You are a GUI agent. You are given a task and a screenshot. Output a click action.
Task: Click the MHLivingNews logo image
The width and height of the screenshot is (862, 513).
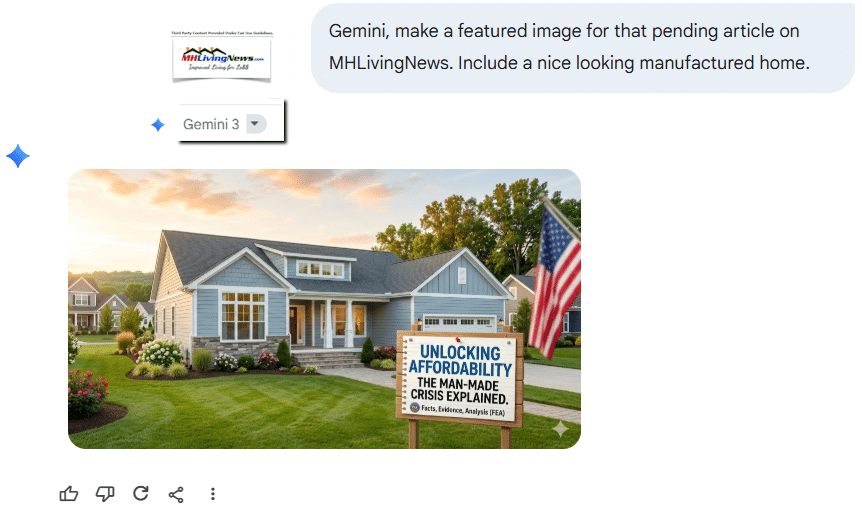(222, 60)
